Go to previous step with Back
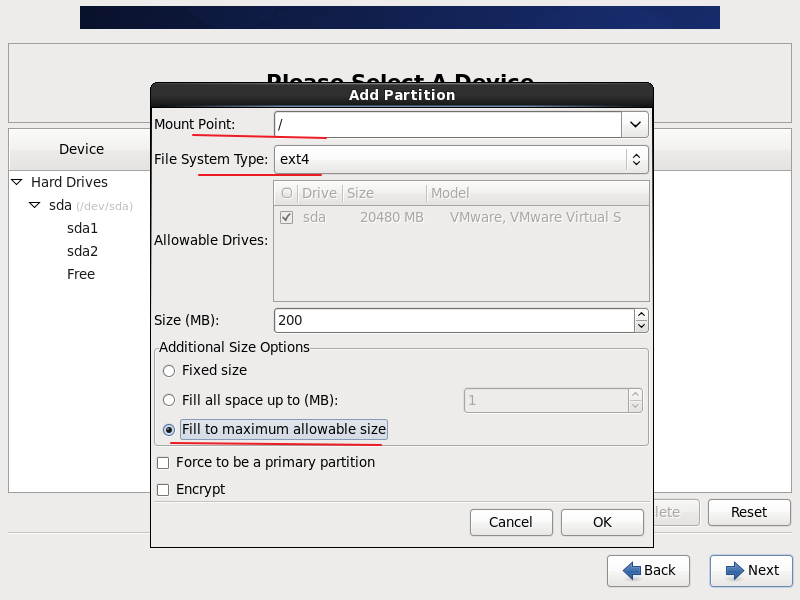This screenshot has height=600, width=800. click(x=648, y=571)
